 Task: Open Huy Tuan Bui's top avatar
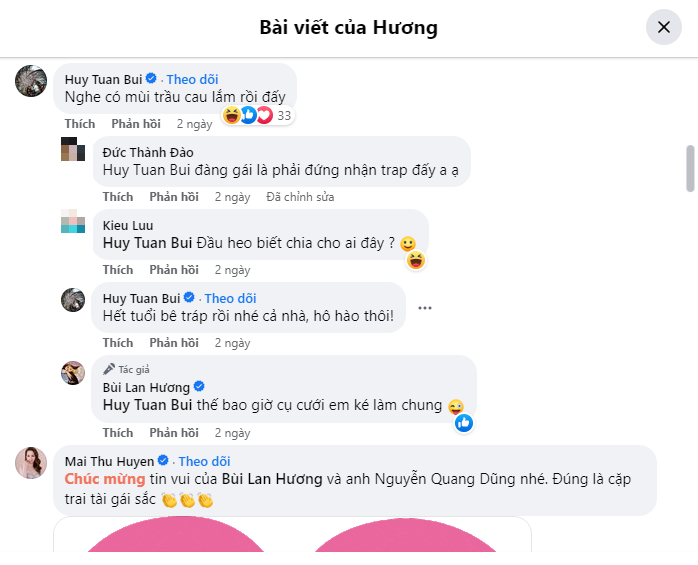click(31, 81)
